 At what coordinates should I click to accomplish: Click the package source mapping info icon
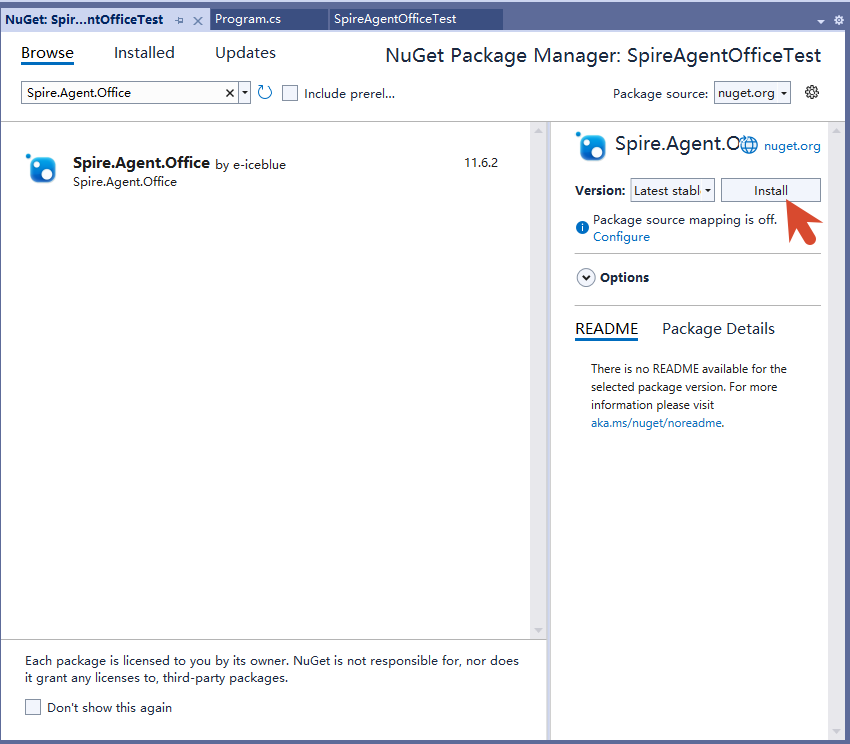click(582, 227)
